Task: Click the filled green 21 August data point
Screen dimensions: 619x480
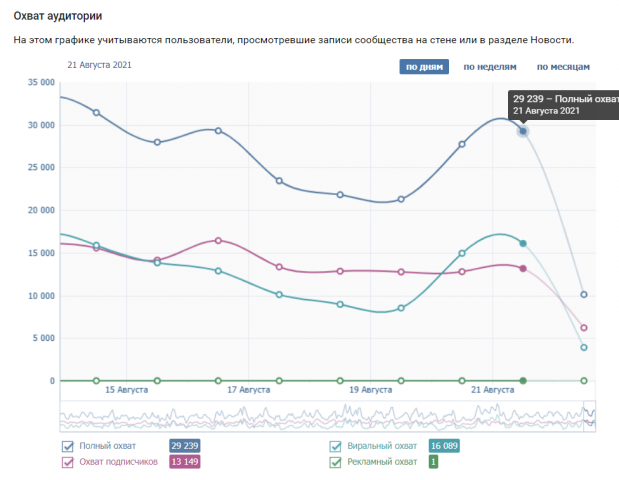Action: 523,381
